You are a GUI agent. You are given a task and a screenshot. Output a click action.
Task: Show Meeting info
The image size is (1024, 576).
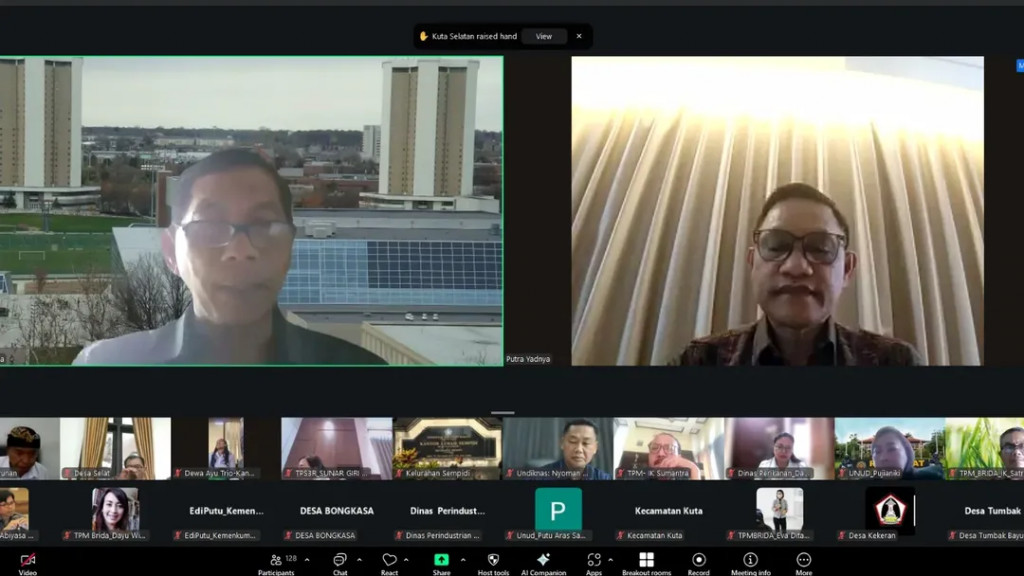750,560
